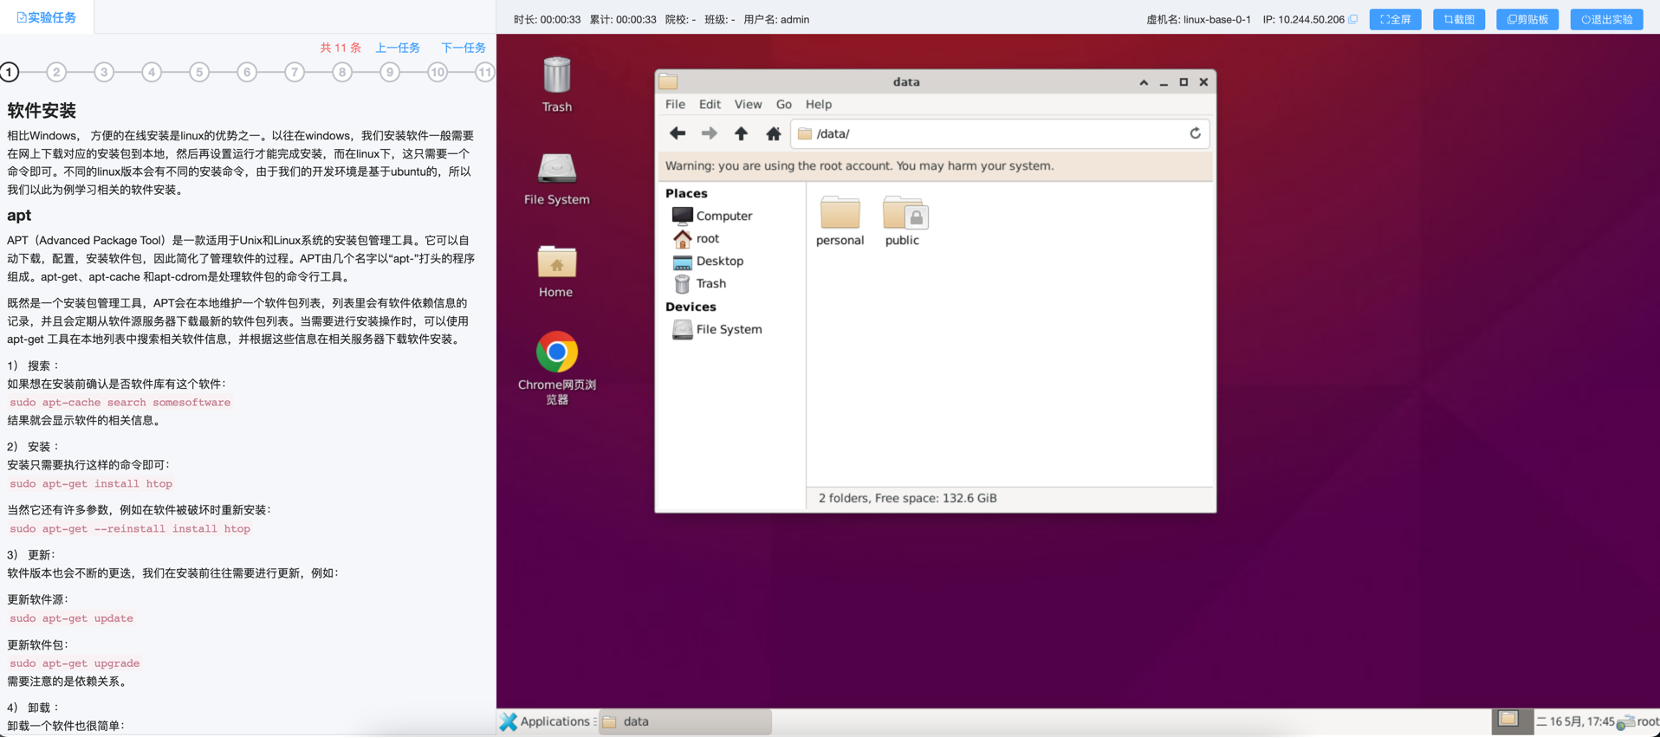Open the Chrome browser desktop icon

click(x=557, y=353)
